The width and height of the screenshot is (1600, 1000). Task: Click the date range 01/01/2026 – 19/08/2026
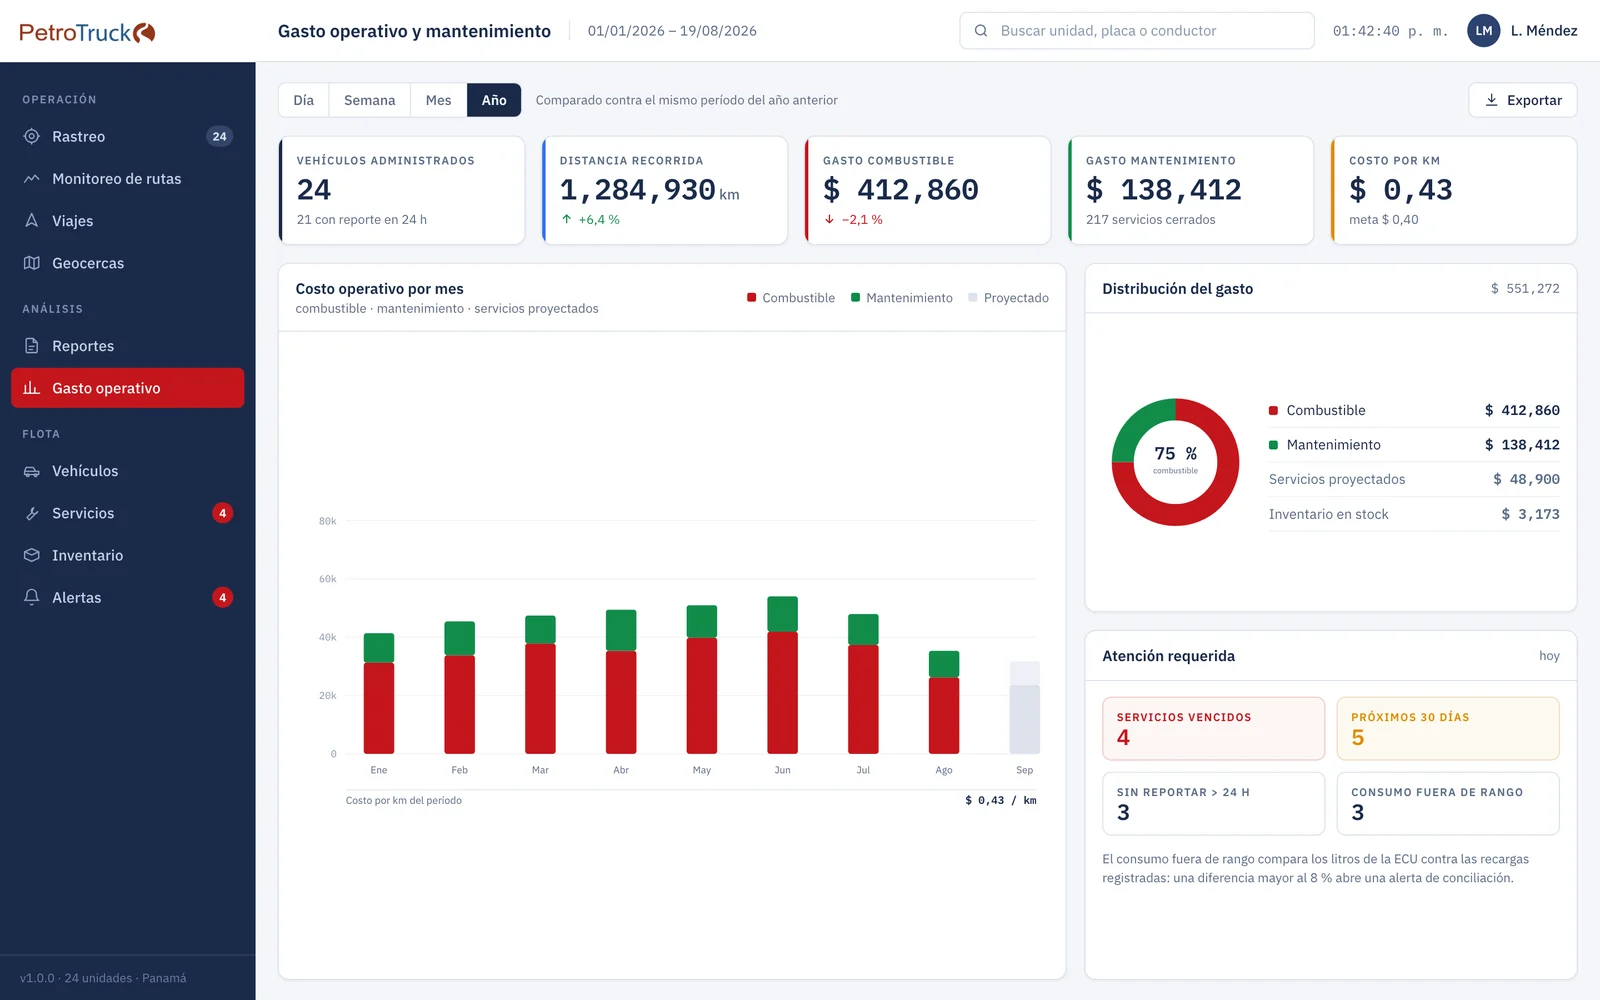pos(672,31)
